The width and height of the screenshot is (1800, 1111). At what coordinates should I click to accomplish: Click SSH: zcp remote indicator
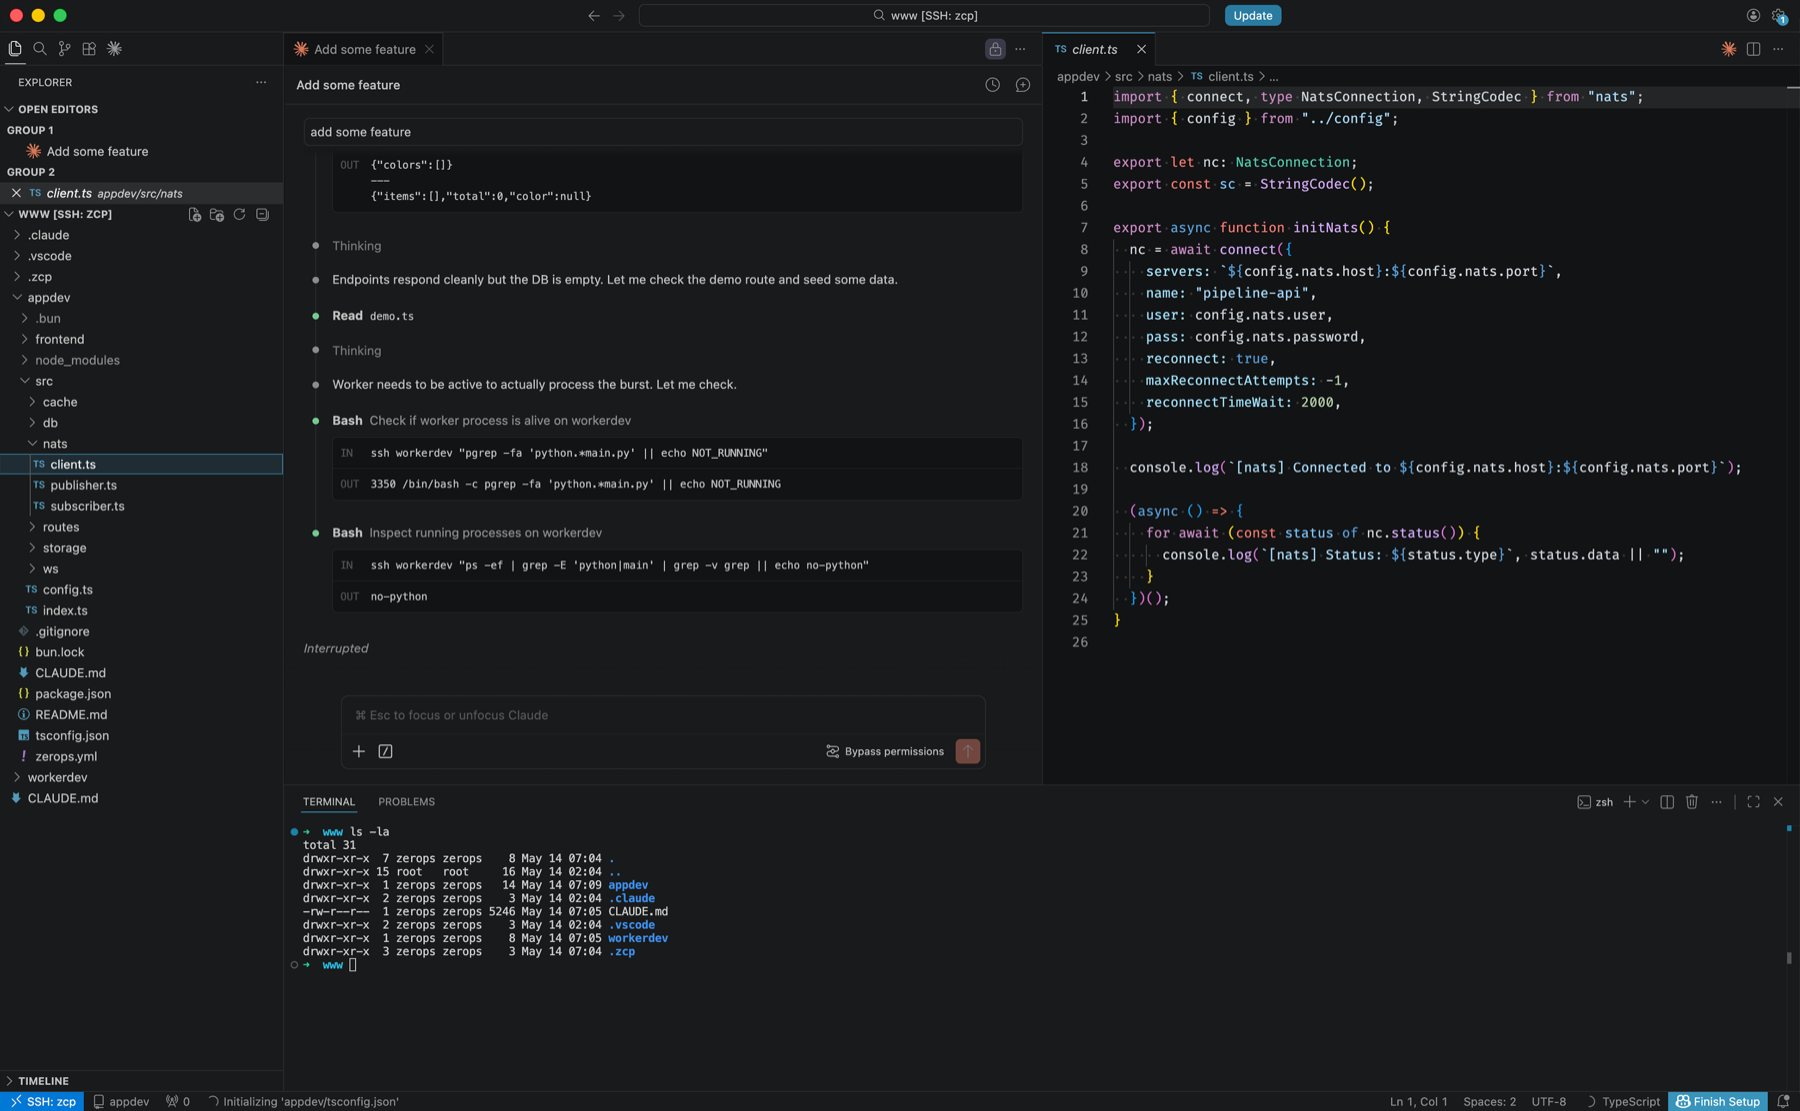(42, 1101)
